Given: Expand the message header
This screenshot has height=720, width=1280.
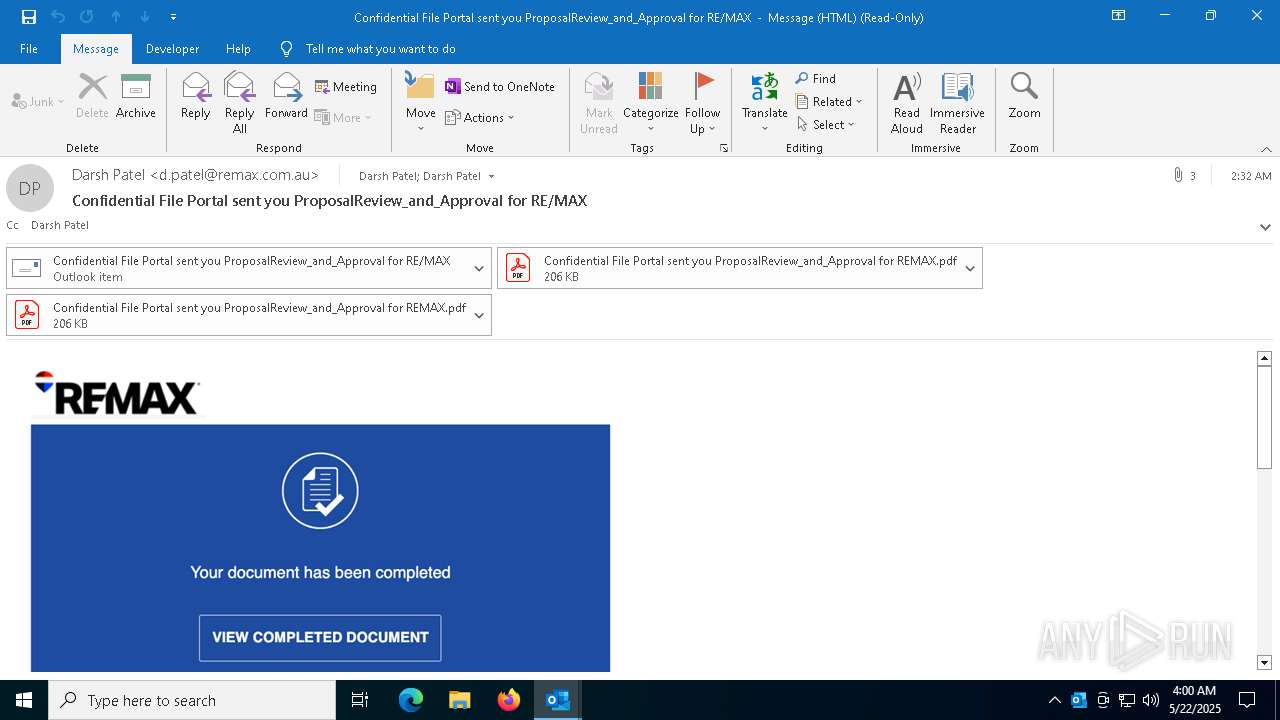Looking at the screenshot, I should pyautogui.click(x=1265, y=227).
